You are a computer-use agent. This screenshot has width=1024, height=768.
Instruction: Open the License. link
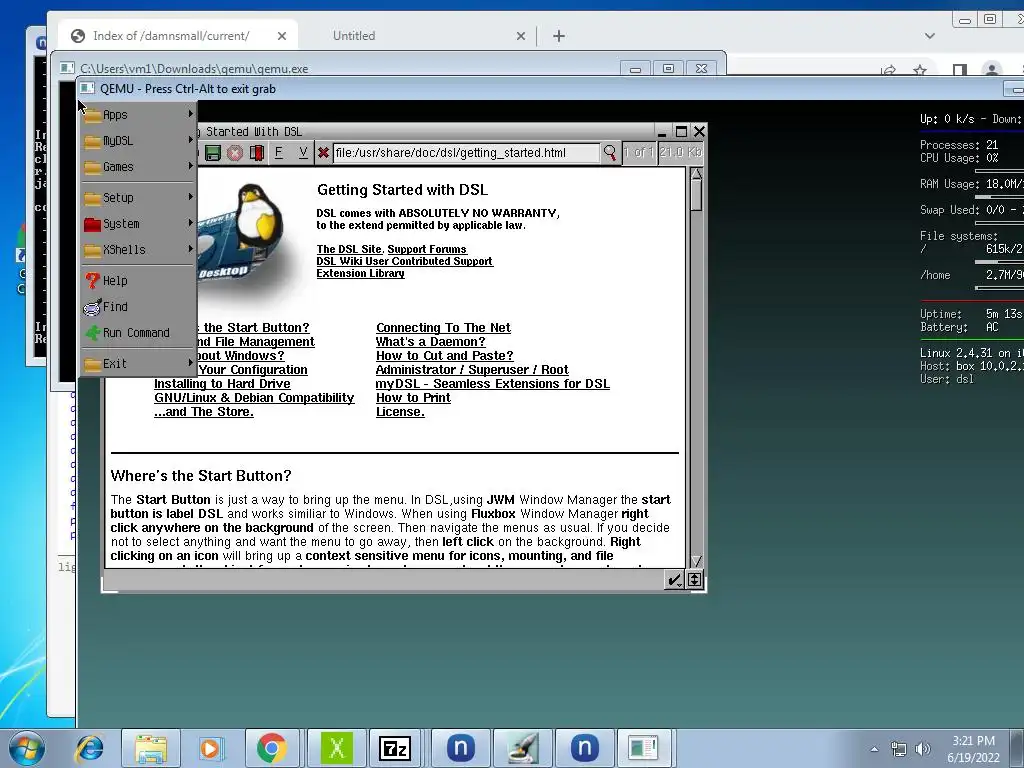pyautogui.click(x=400, y=412)
